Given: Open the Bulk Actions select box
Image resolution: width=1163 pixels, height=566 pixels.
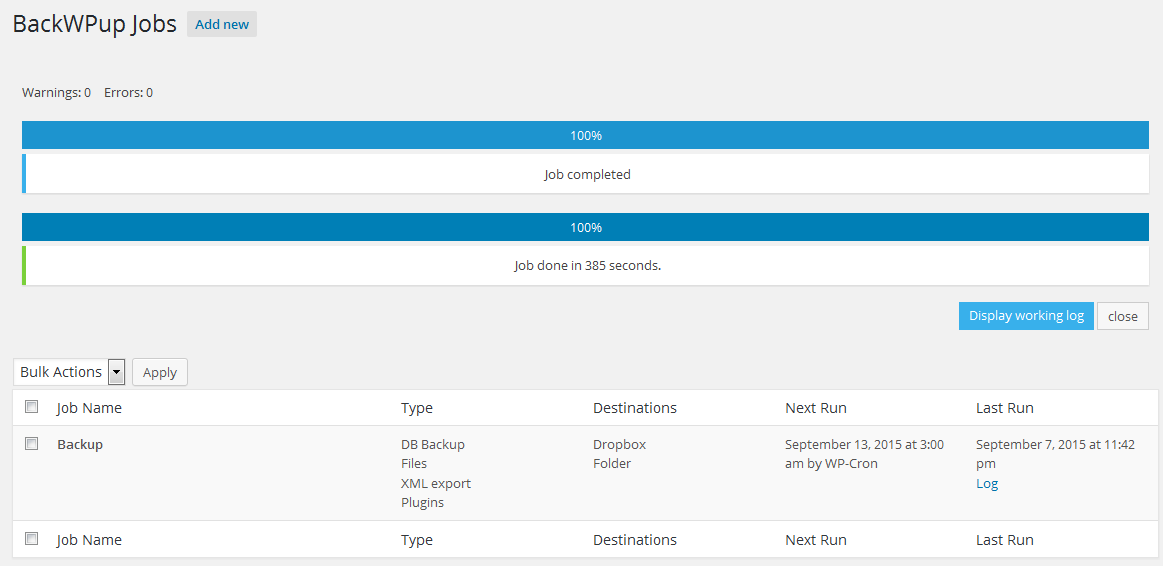Looking at the screenshot, I should coord(69,372).
